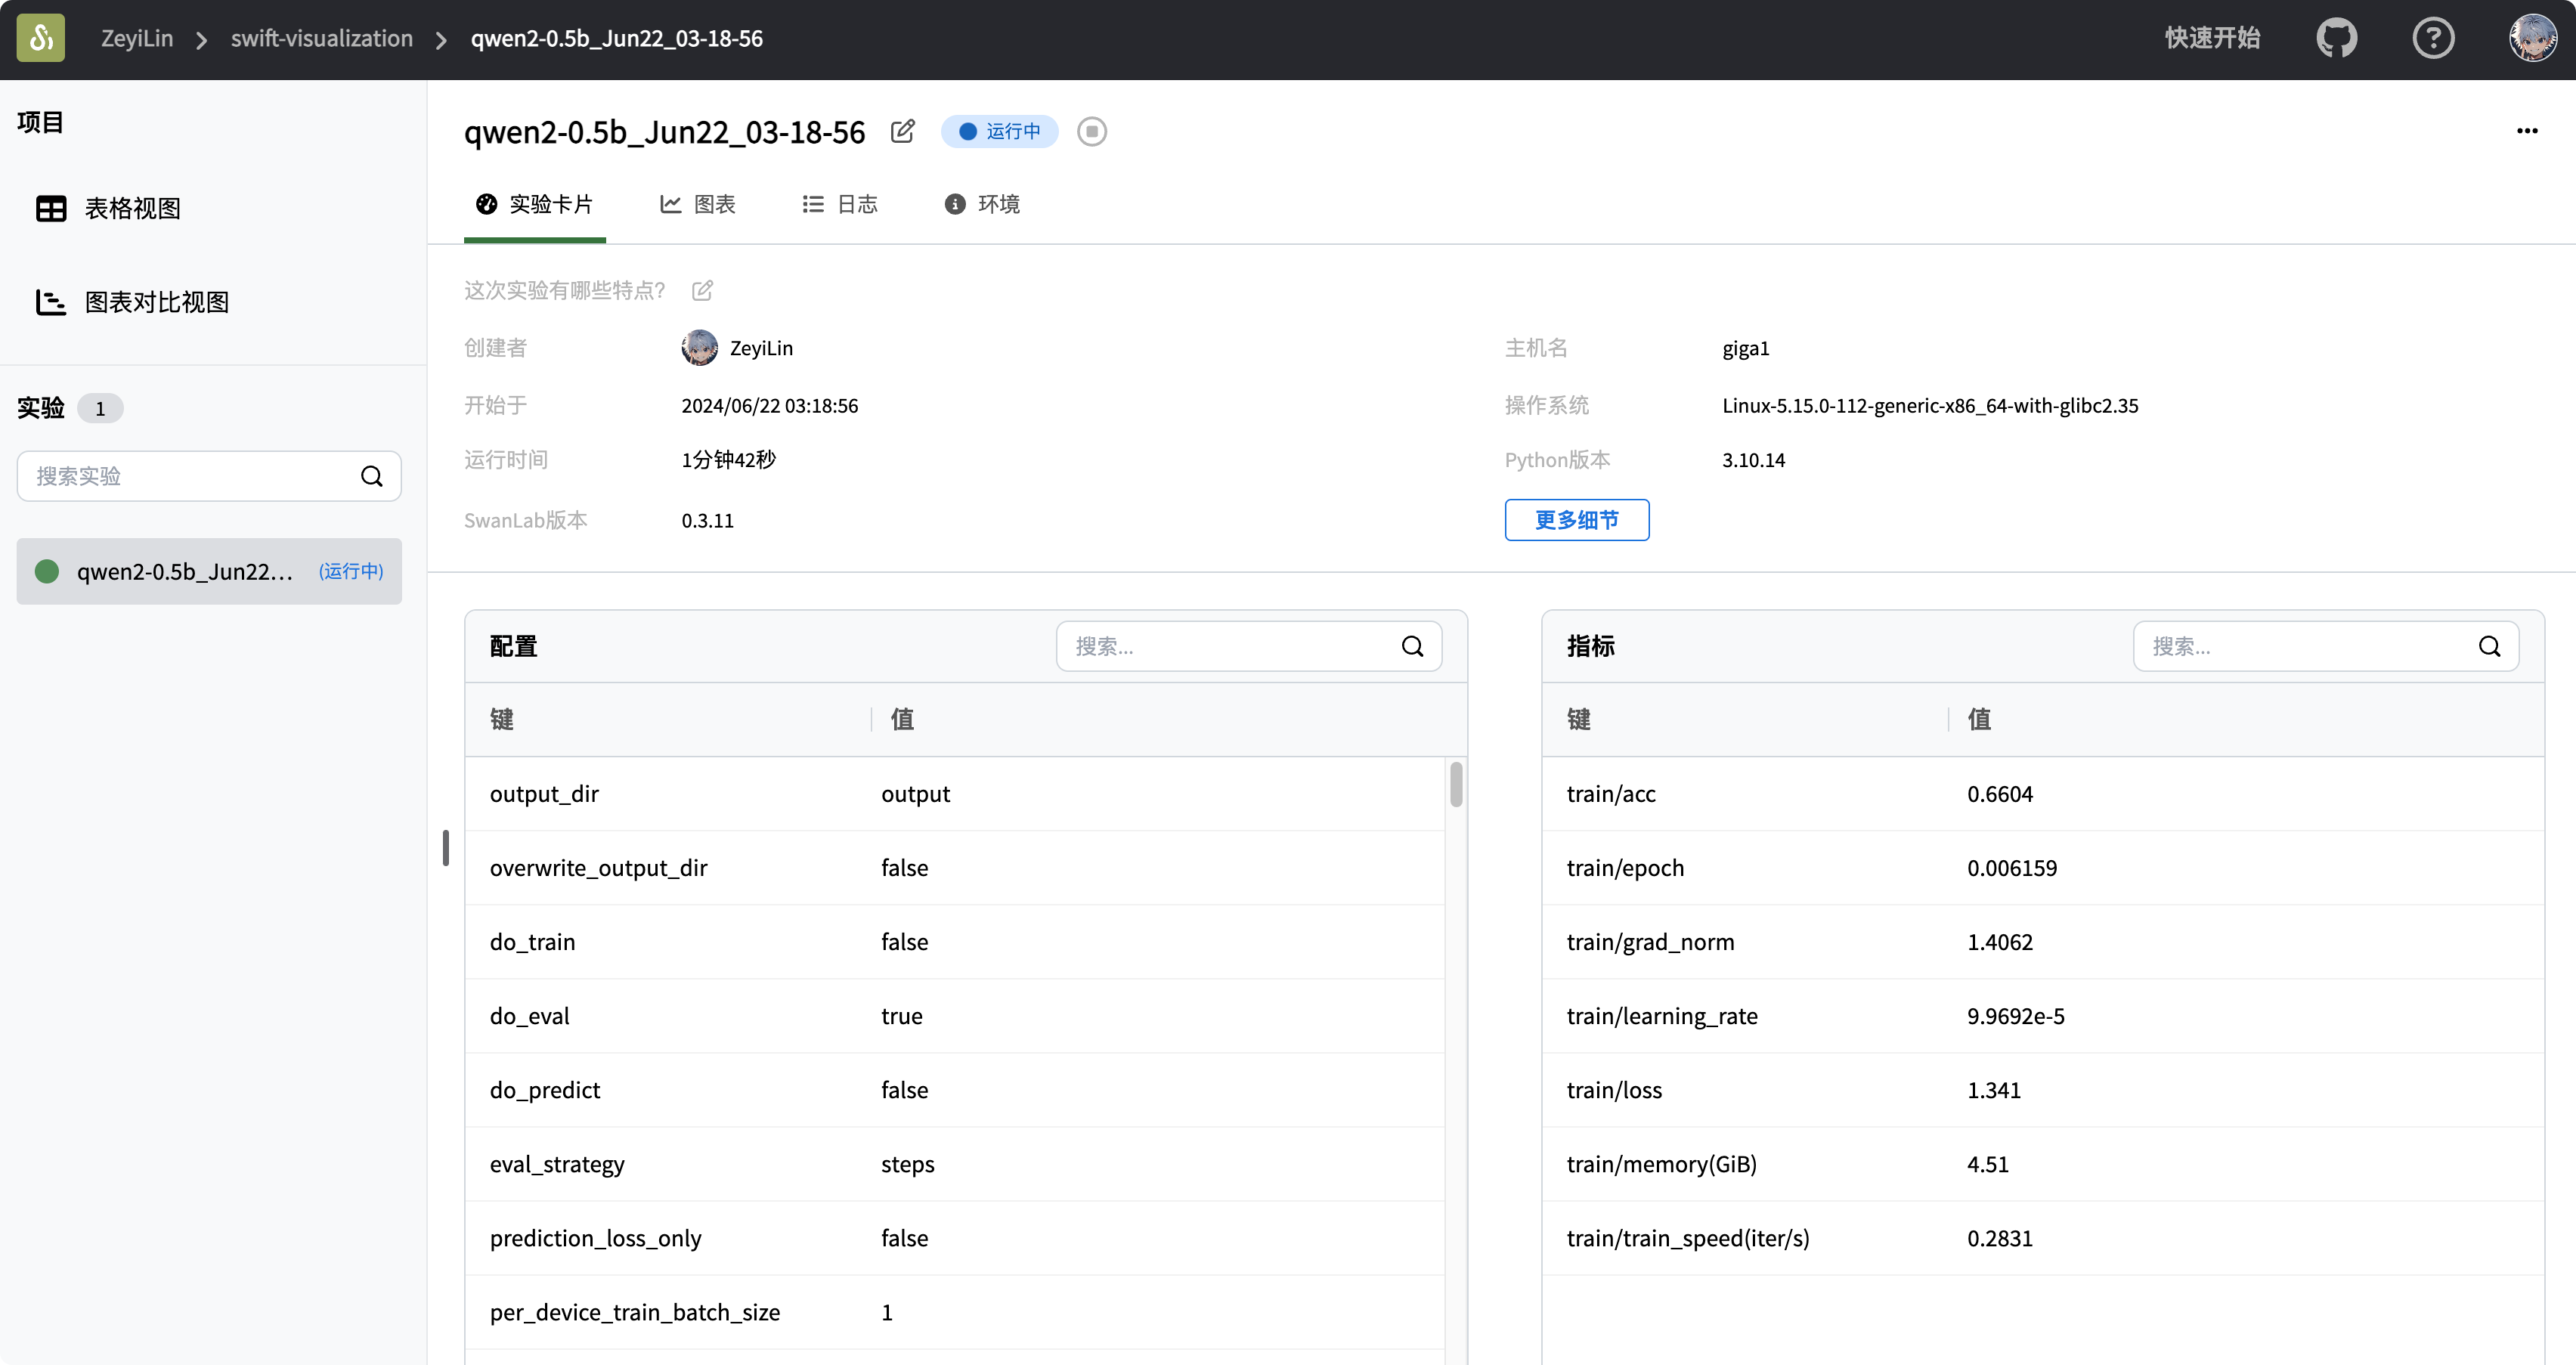The height and width of the screenshot is (1365, 2576).
Task: Focus the 配置 search input
Action: (1249, 646)
